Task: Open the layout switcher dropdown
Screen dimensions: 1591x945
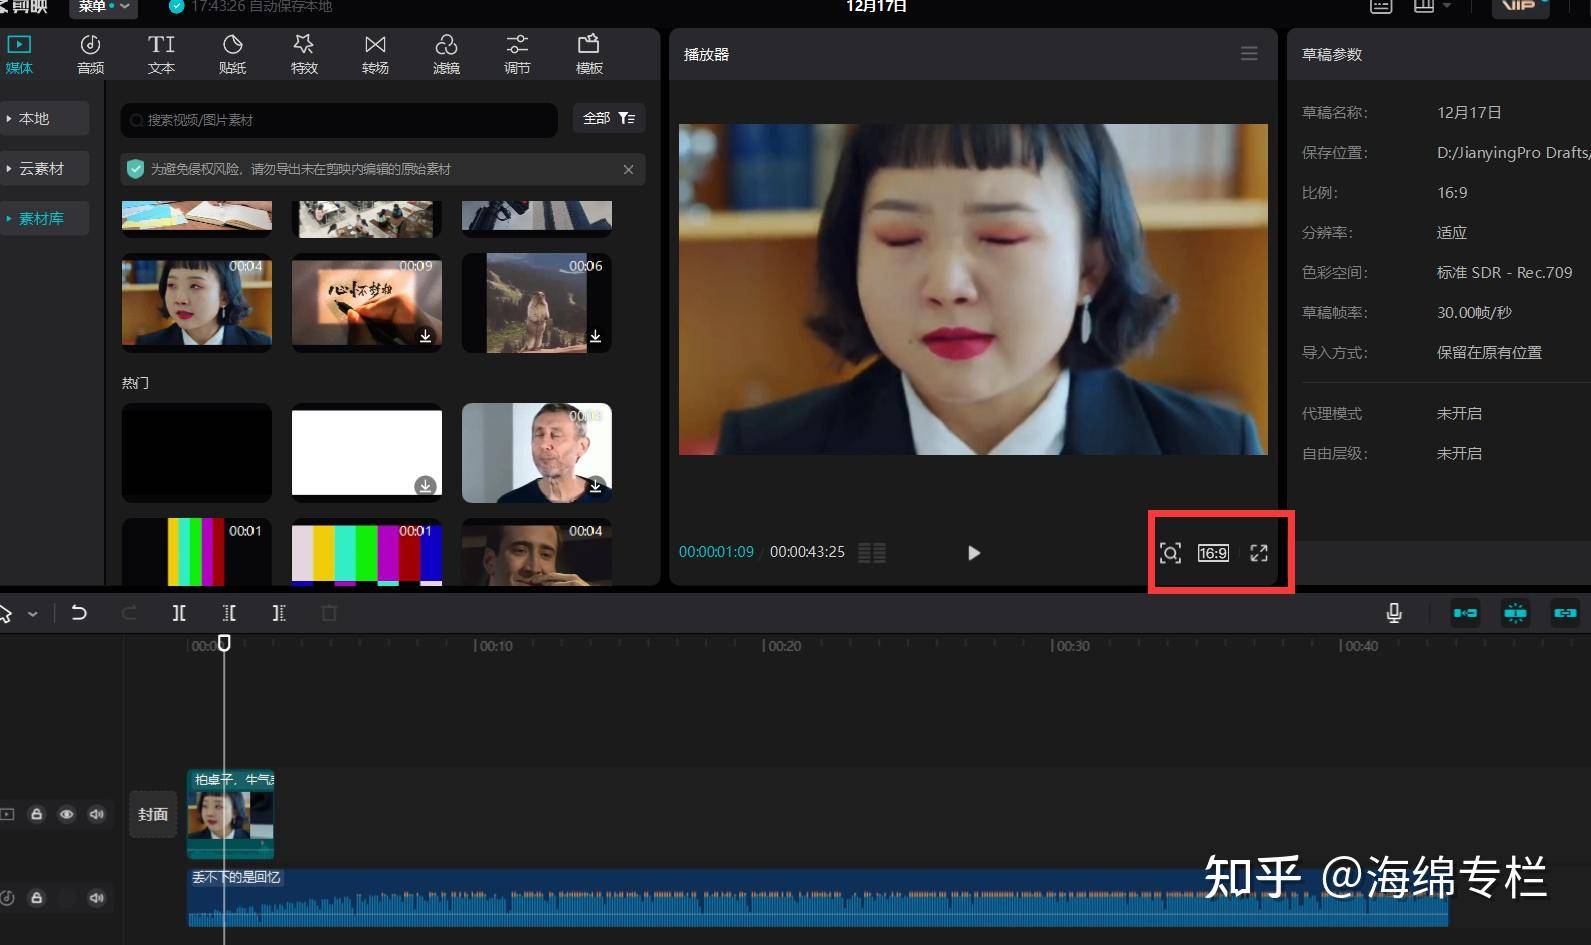Action: [1432, 6]
